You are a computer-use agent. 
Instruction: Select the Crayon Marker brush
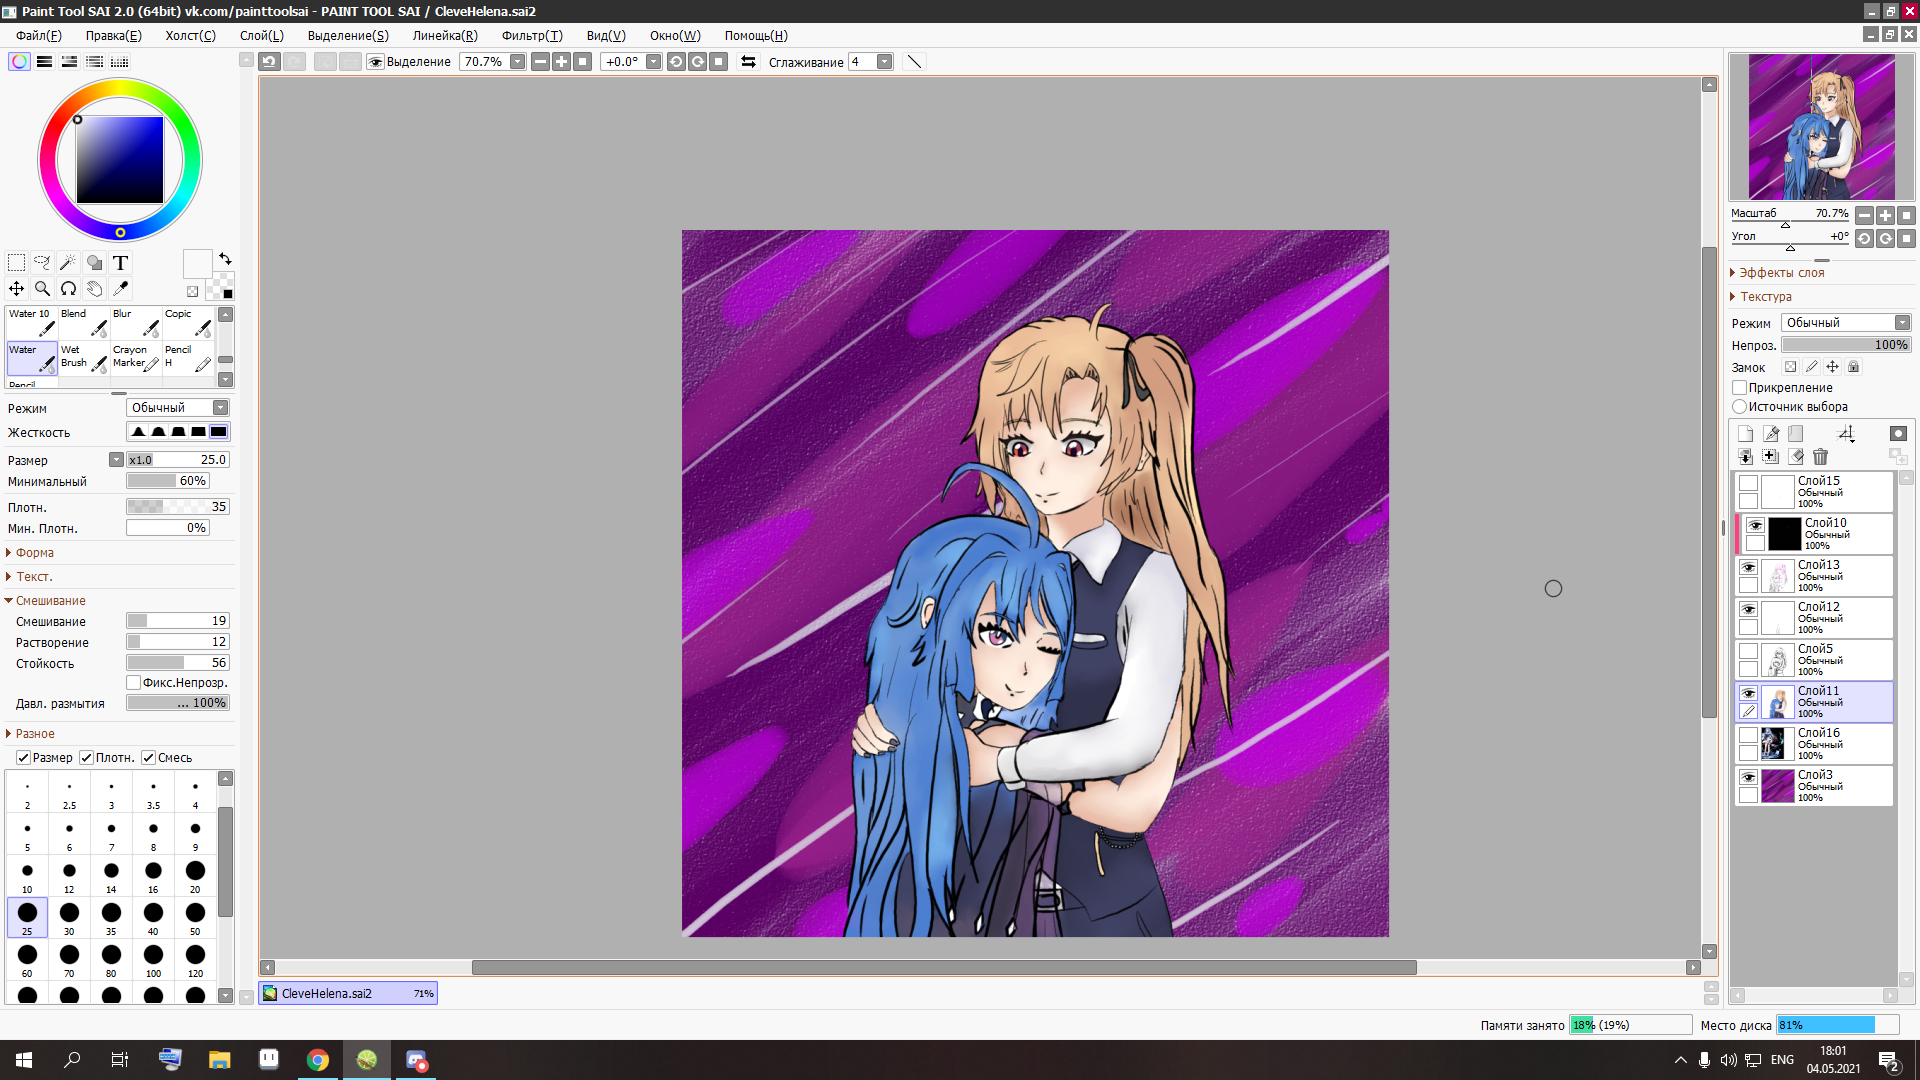[136, 358]
